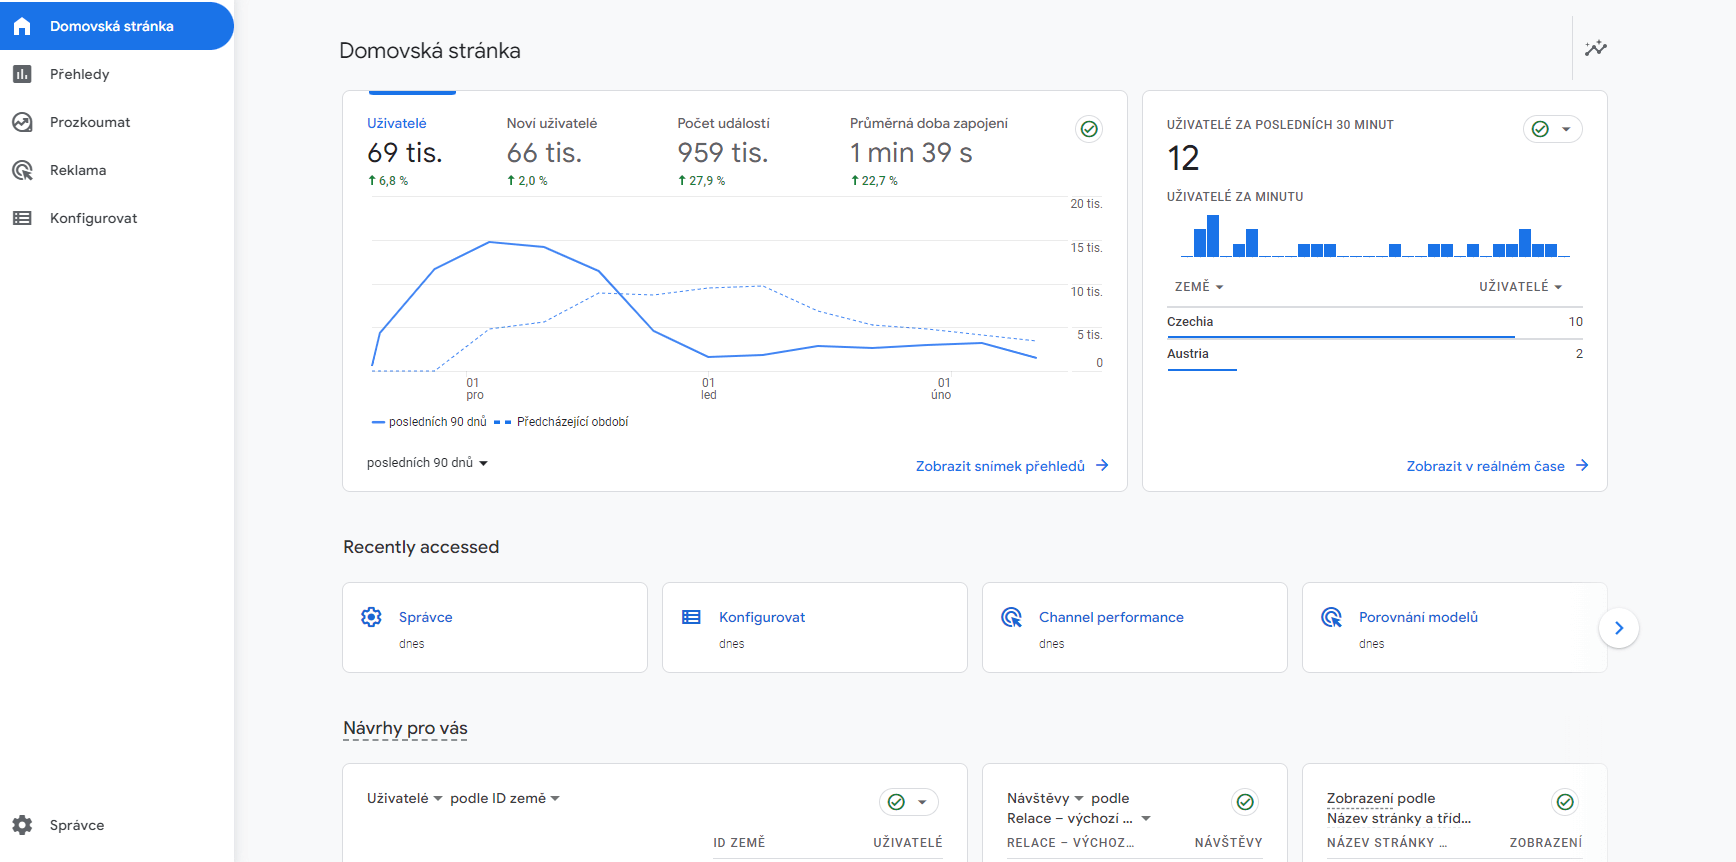The height and width of the screenshot is (862, 1736).
Task: Click the Prozkoumat explore icon
Action: 22,122
